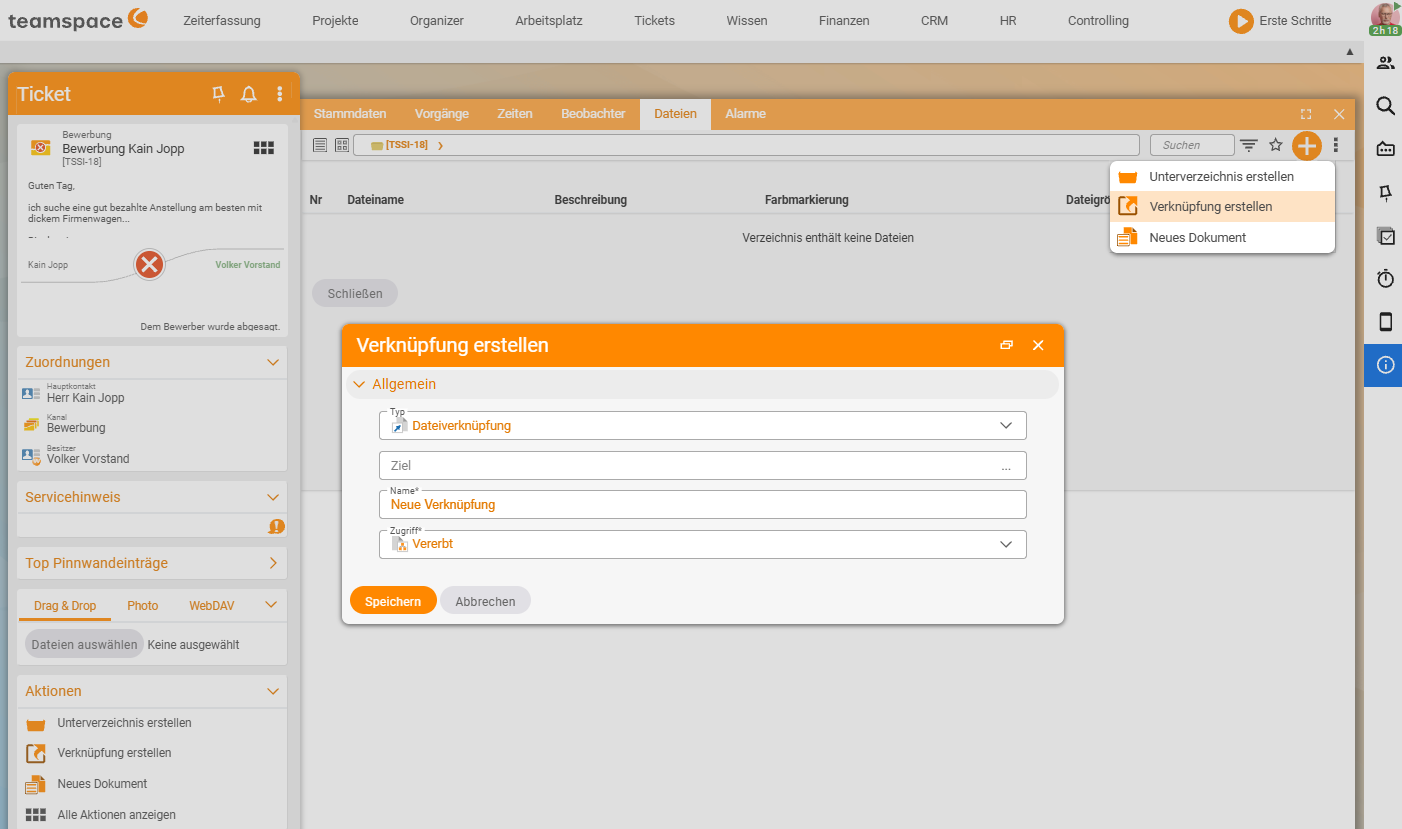The height and width of the screenshot is (829, 1402).
Task: Click Dateien auswählen button
Action: click(84, 645)
